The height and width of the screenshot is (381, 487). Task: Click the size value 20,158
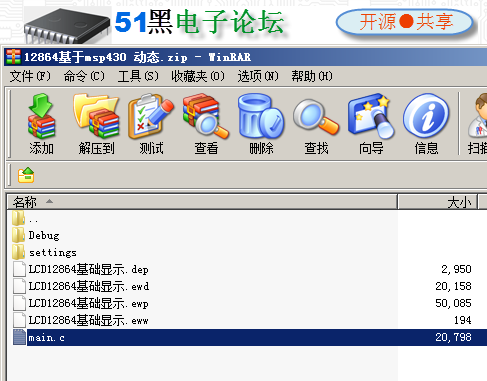[453, 286]
